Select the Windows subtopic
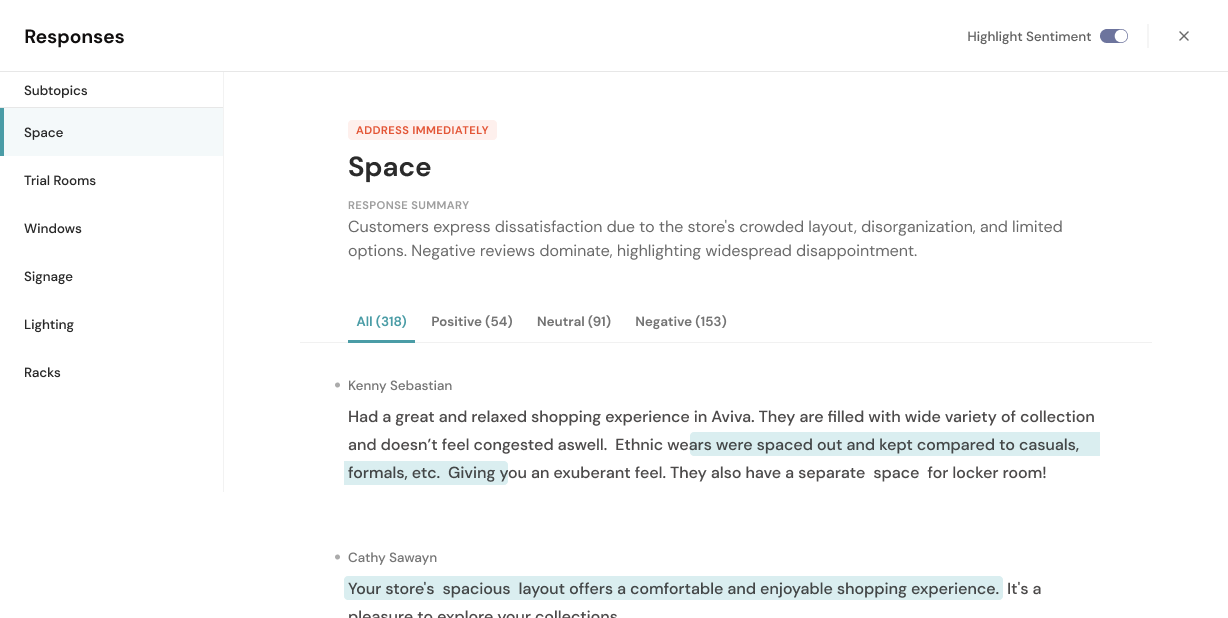Screen dimensions: 1228x618 click(53, 228)
